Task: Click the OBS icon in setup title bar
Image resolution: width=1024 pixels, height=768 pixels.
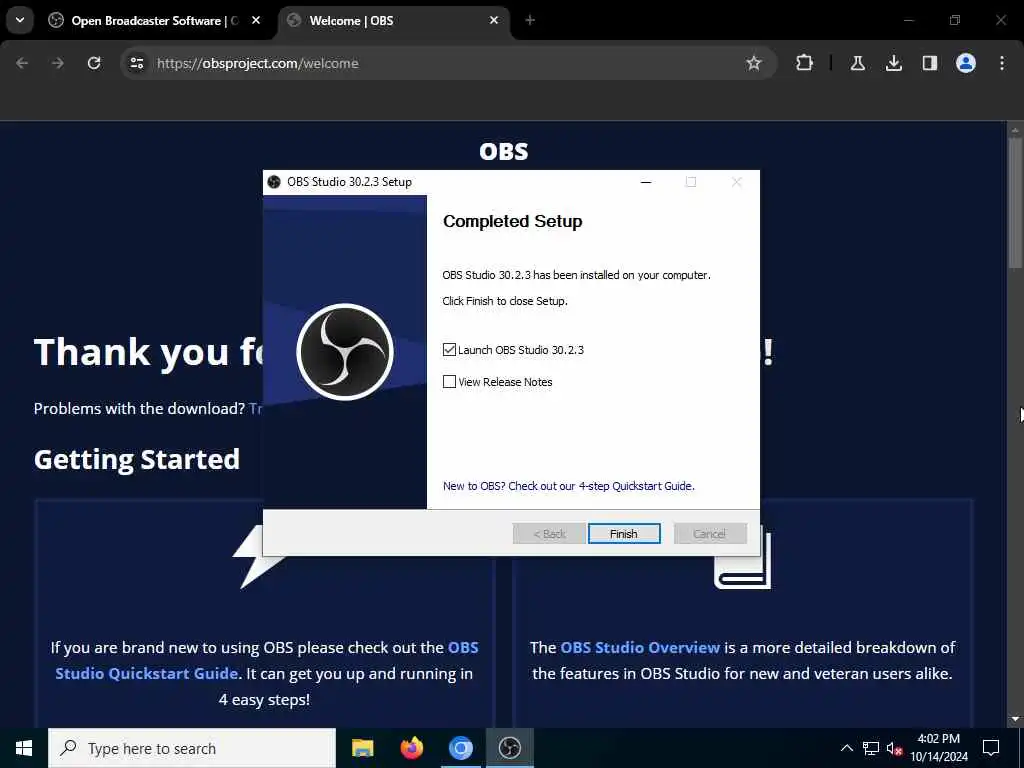Action: pyautogui.click(x=274, y=182)
